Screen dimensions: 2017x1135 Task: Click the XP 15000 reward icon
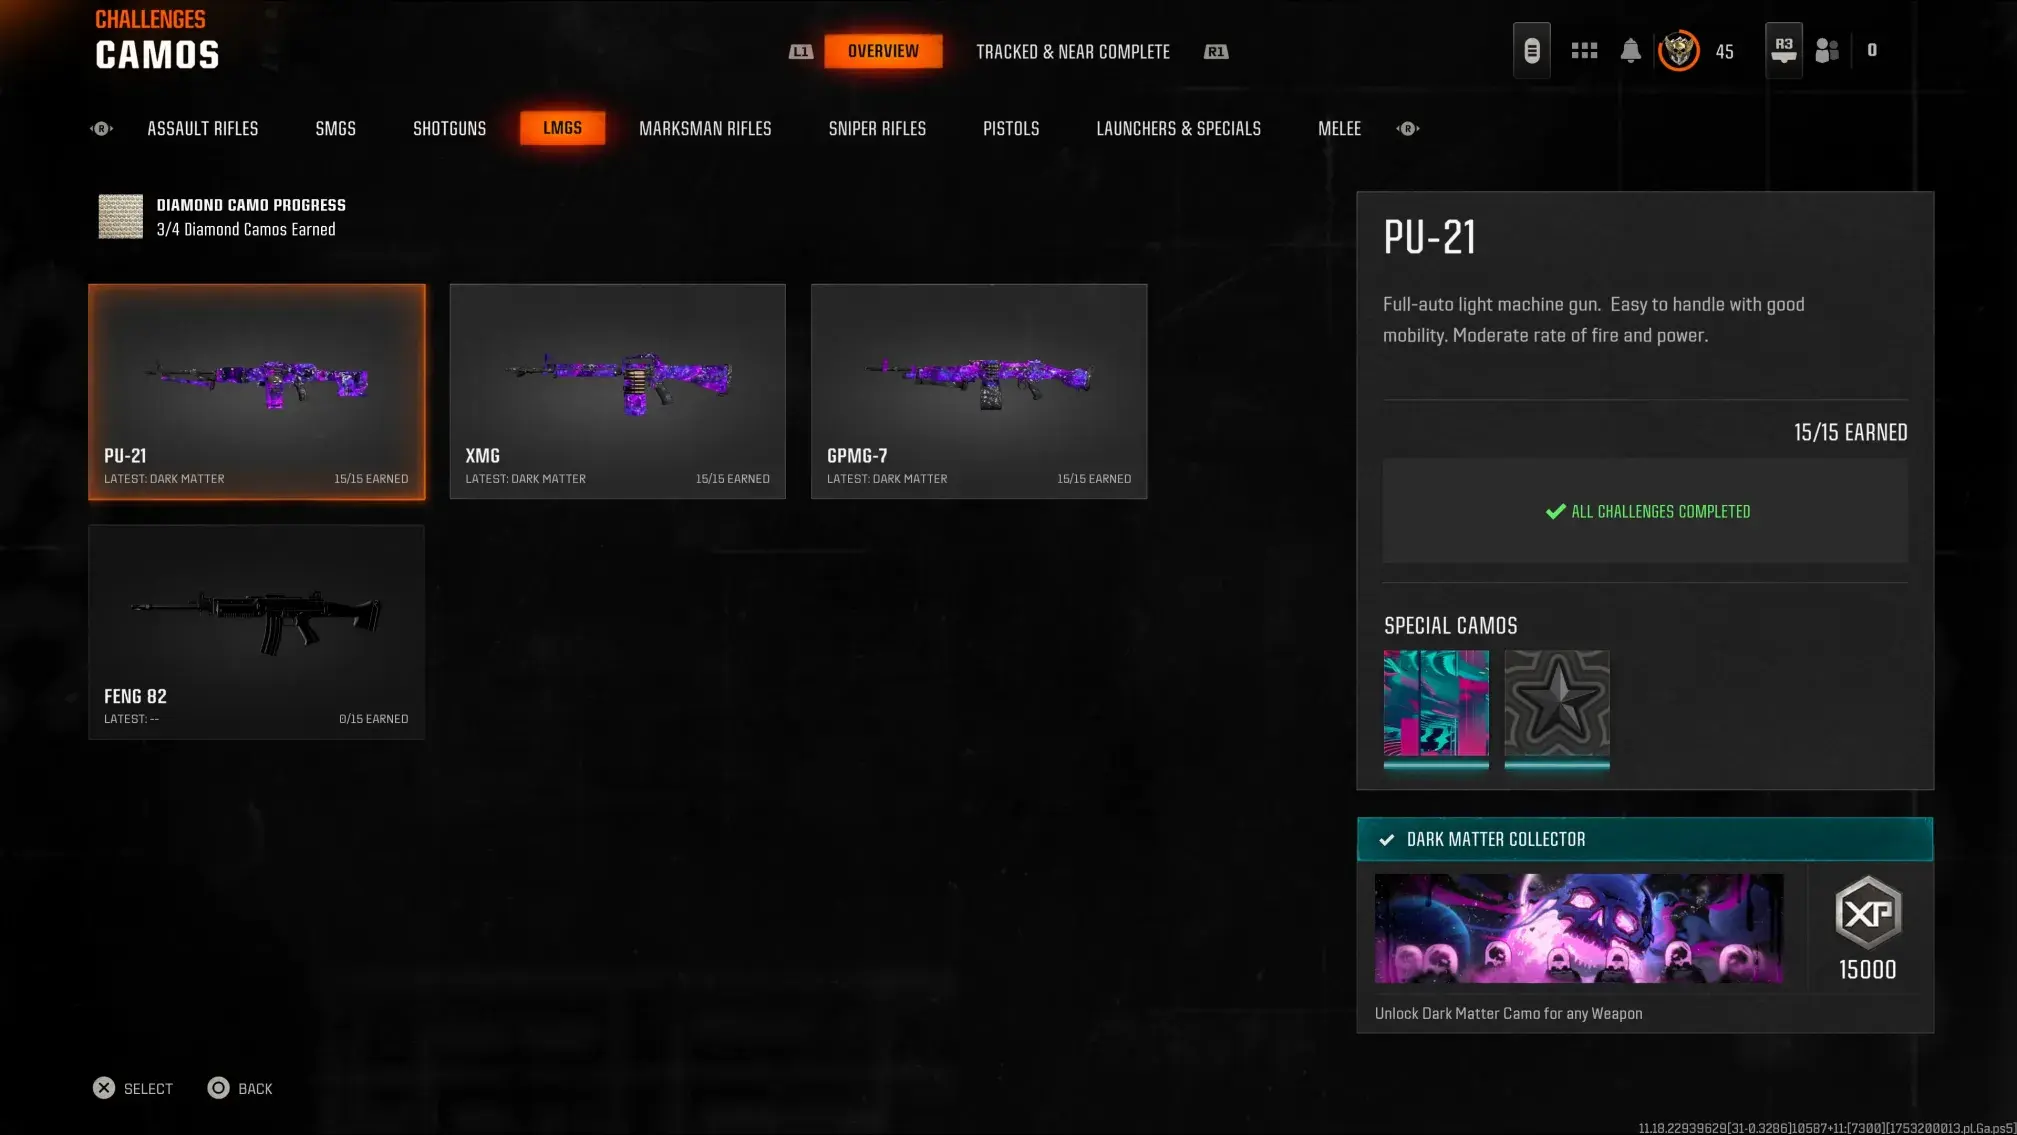[1867, 913]
